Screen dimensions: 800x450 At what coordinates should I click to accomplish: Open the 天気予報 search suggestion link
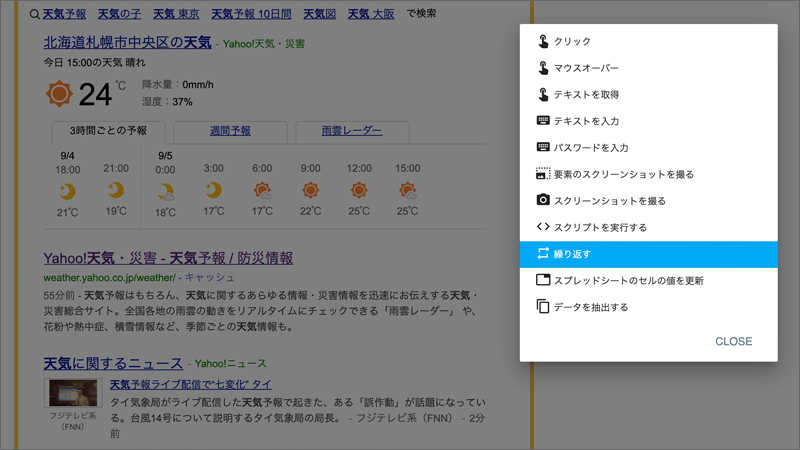(x=64, y=14)
